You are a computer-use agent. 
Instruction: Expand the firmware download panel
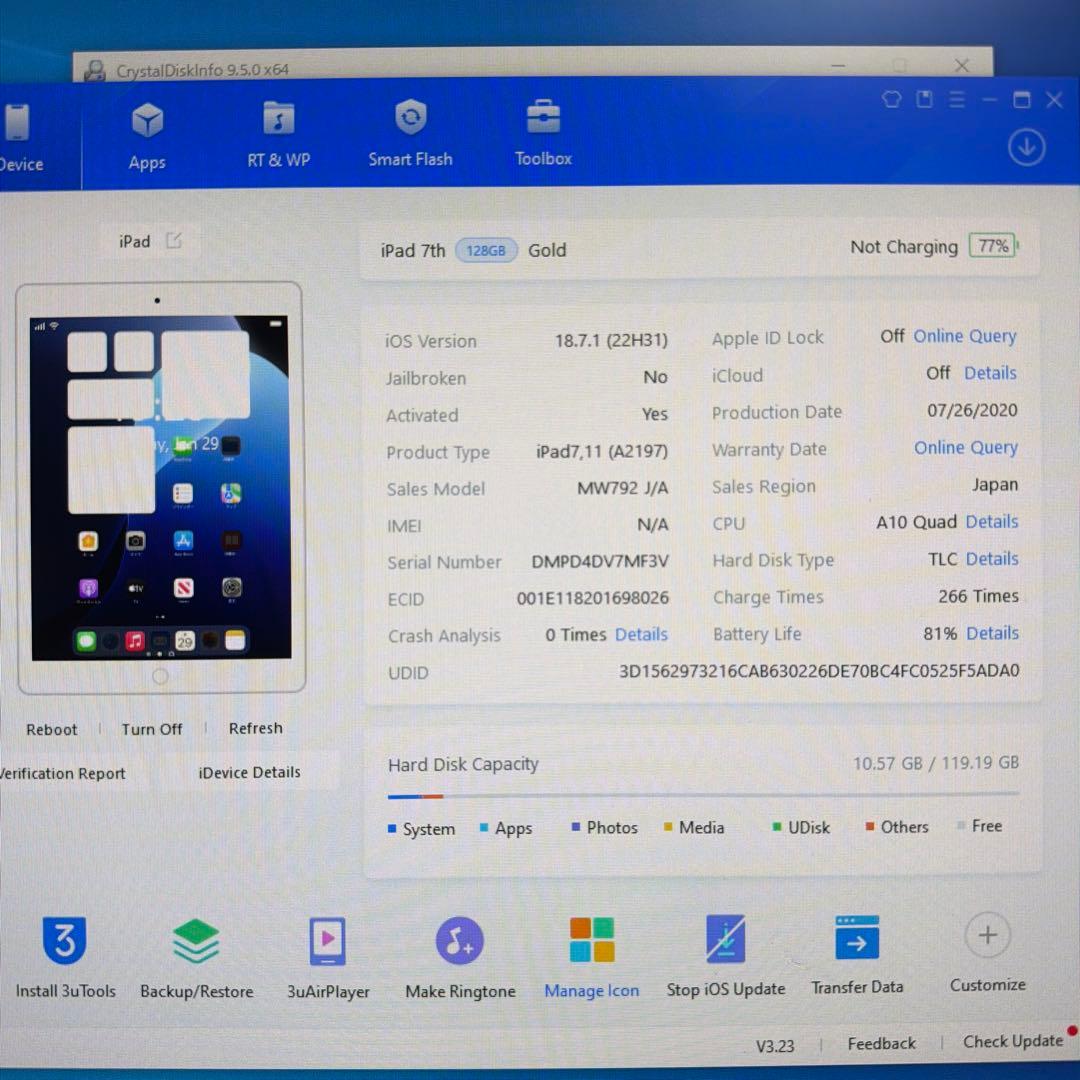click(1026, 146)
